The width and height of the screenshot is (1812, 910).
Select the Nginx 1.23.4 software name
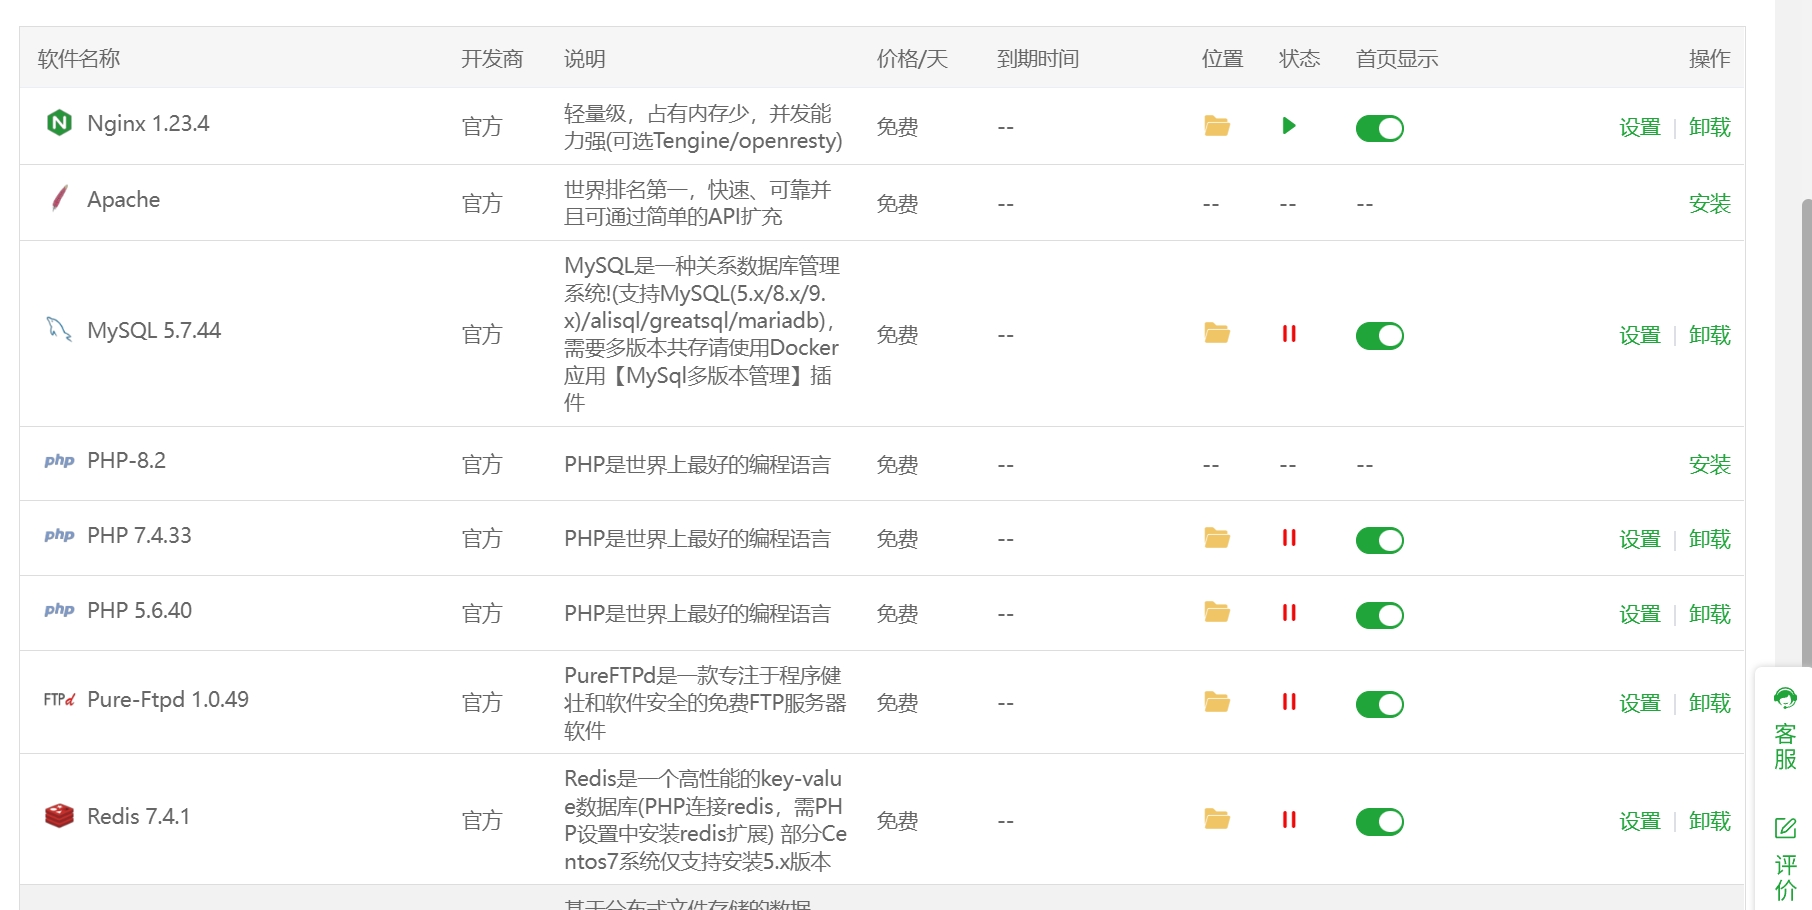click(x=148, y=124)
